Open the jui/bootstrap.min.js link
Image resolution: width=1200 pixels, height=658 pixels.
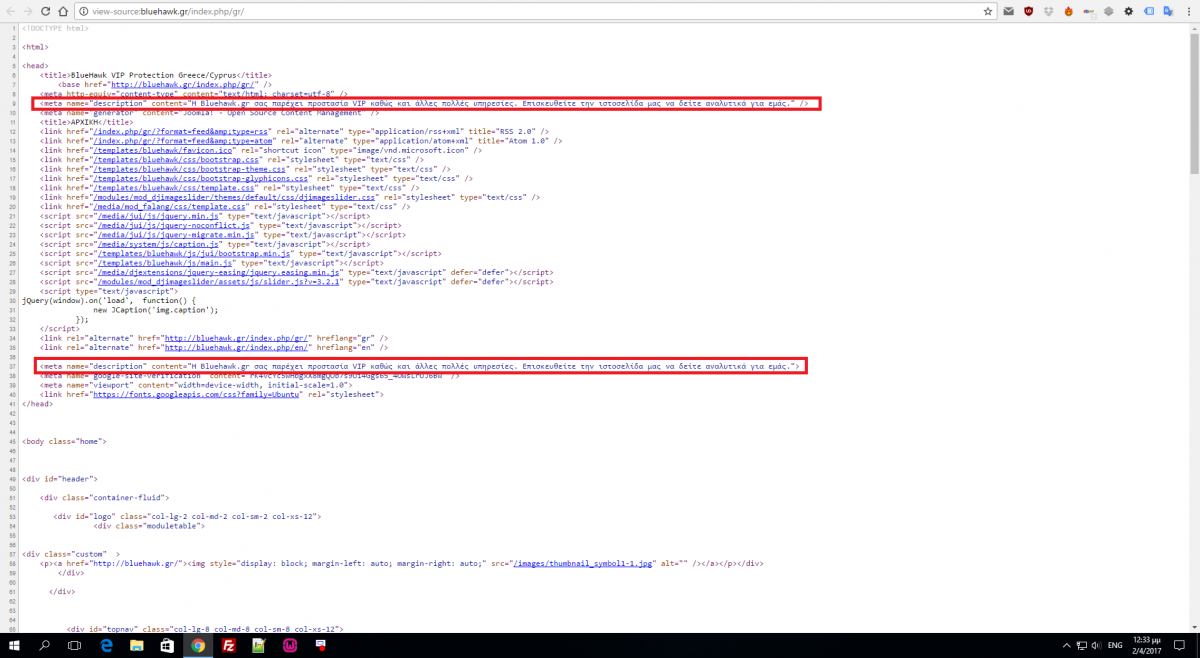click(194, 253)
